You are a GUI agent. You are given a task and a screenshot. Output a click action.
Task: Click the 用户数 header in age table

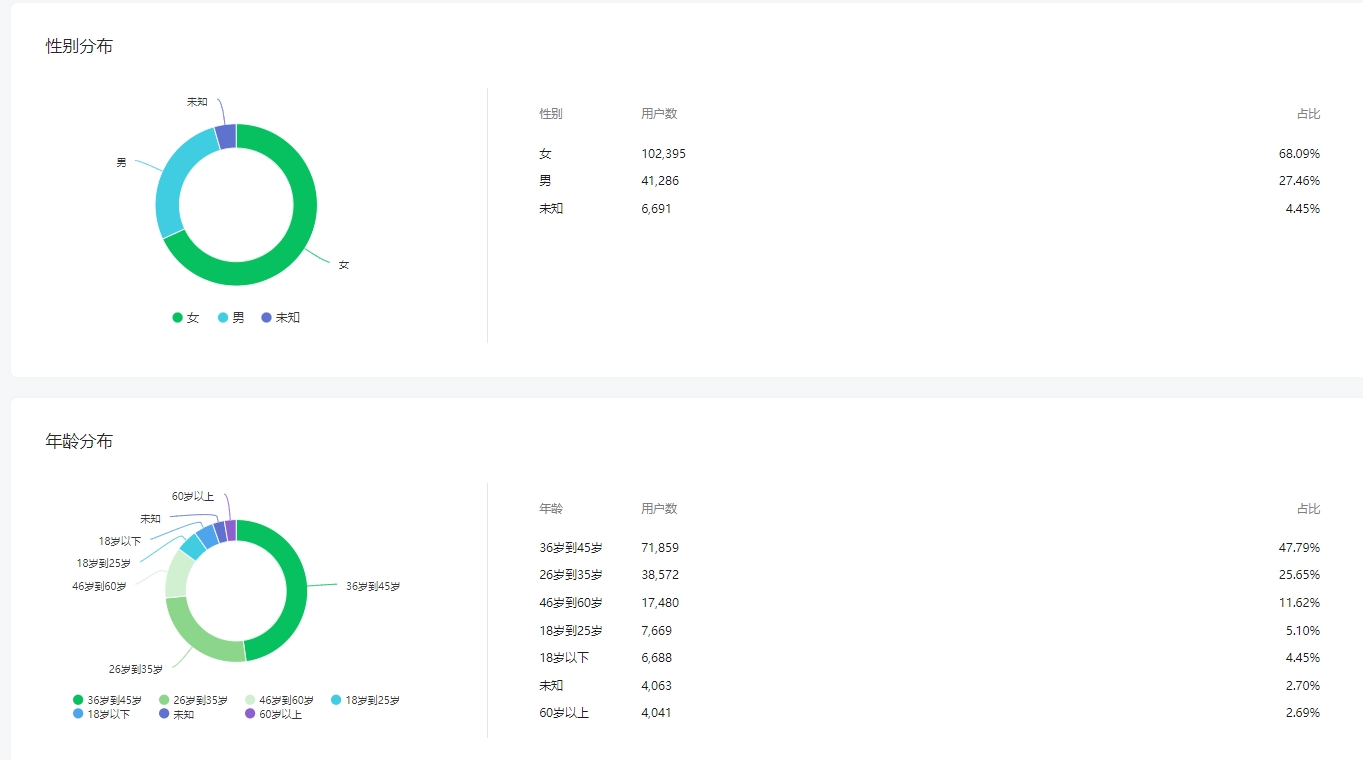point(659,509)
